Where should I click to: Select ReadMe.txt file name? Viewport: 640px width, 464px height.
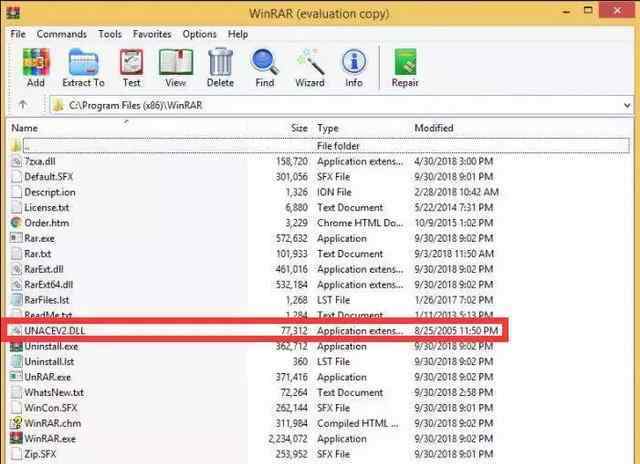tap(48, 315)
